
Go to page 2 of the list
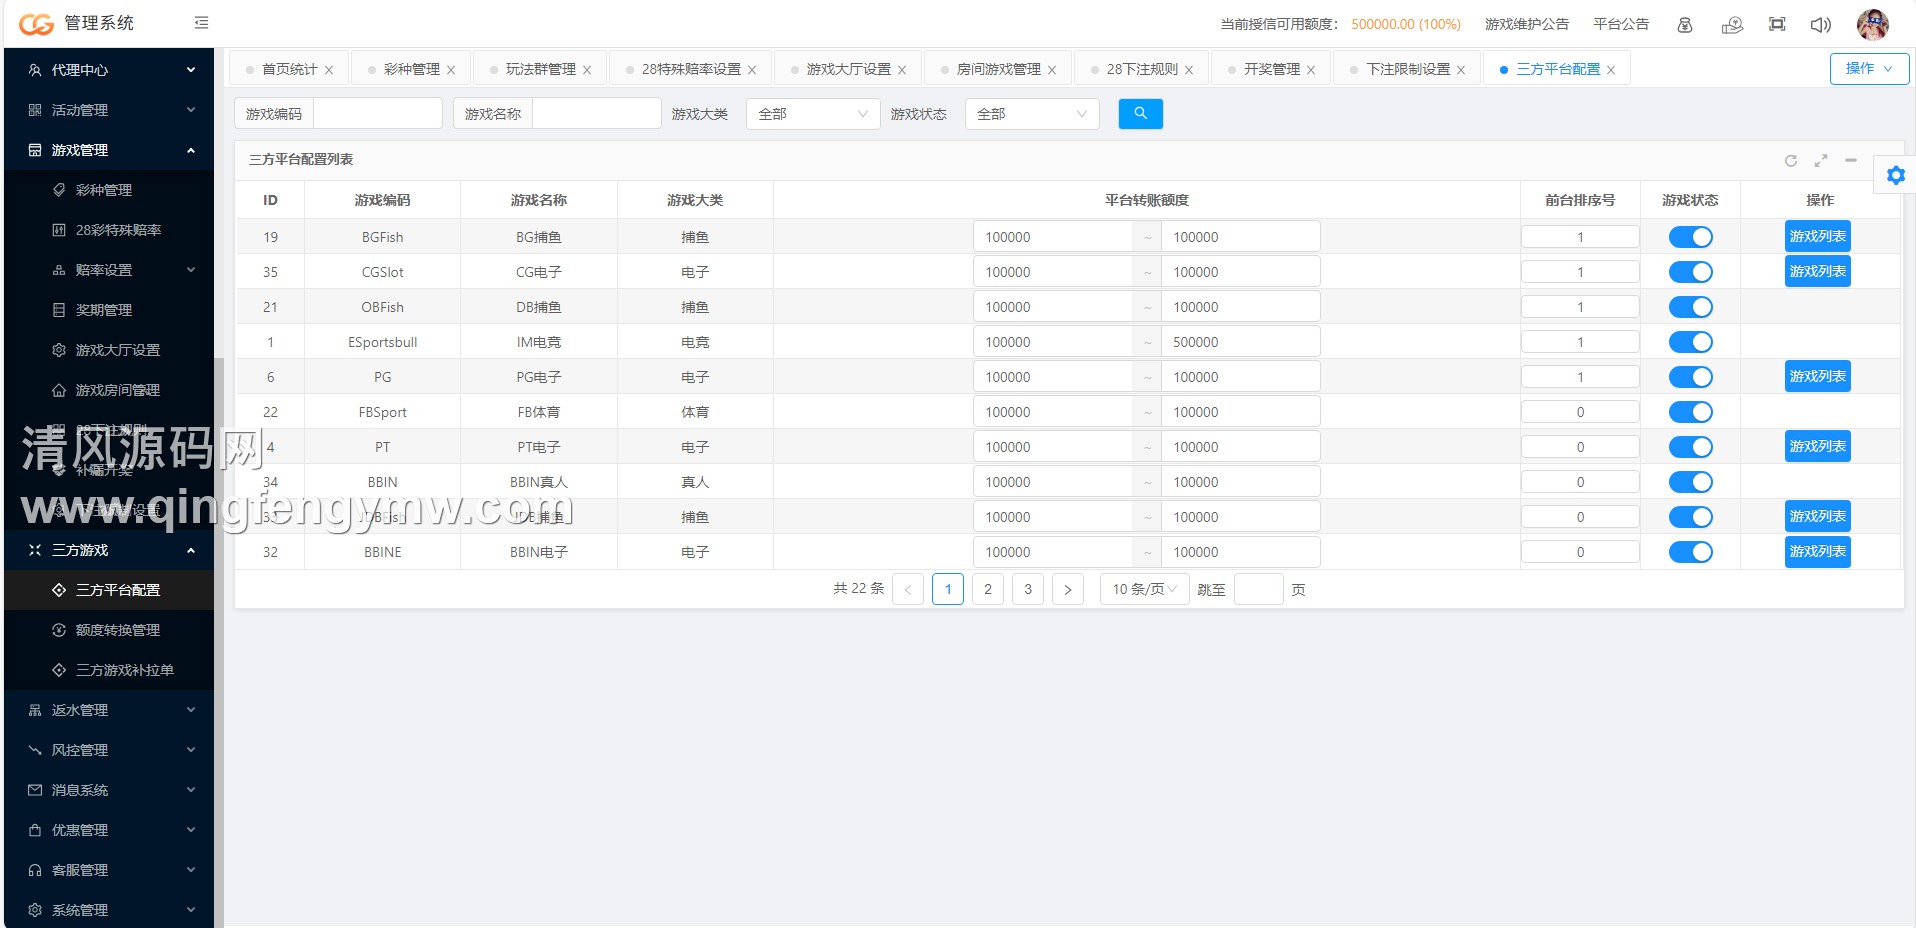tap(988, 589)
